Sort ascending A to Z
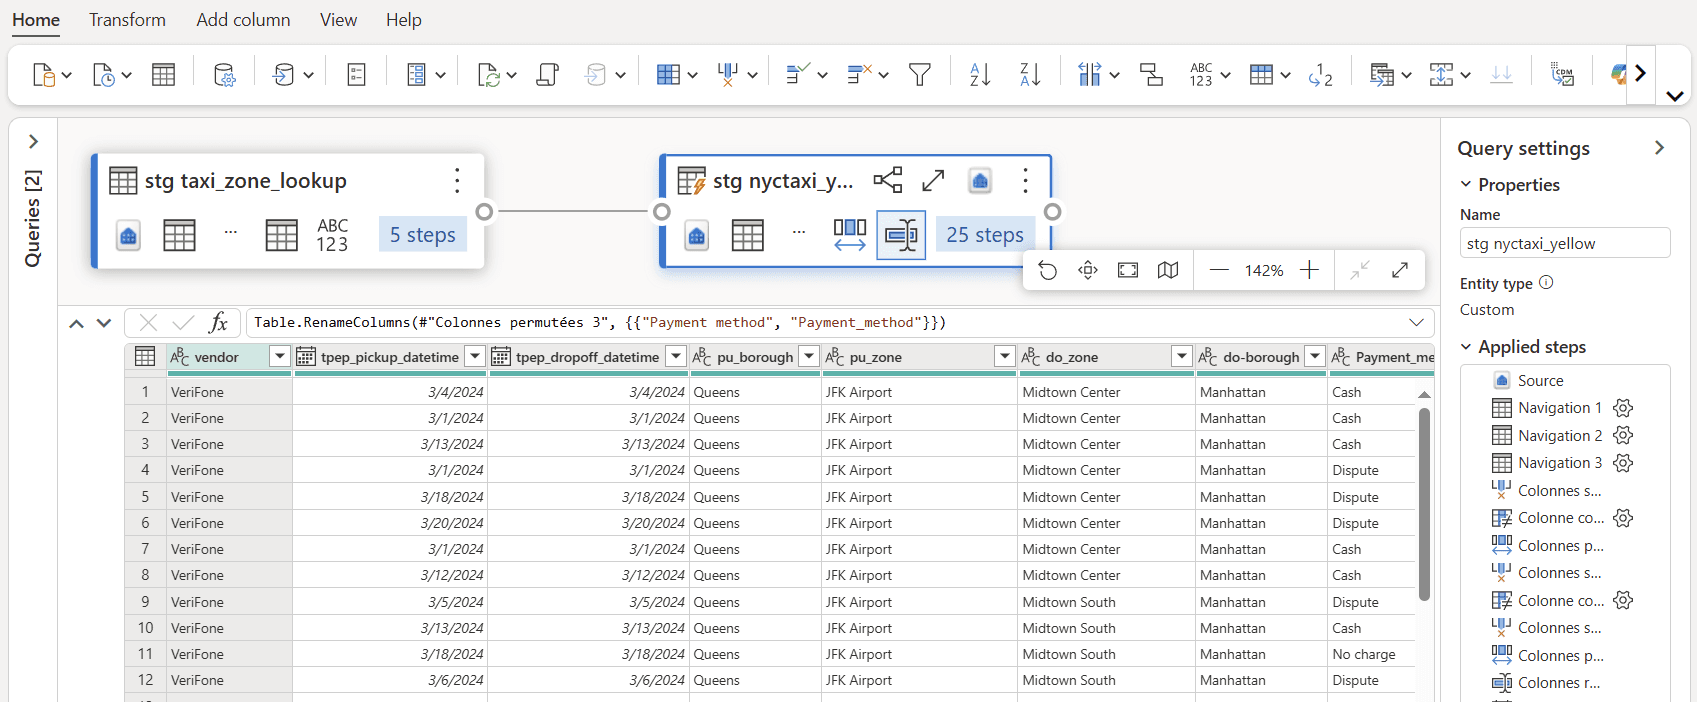Viewport: 1697px width, 702px height. (980, 74)
